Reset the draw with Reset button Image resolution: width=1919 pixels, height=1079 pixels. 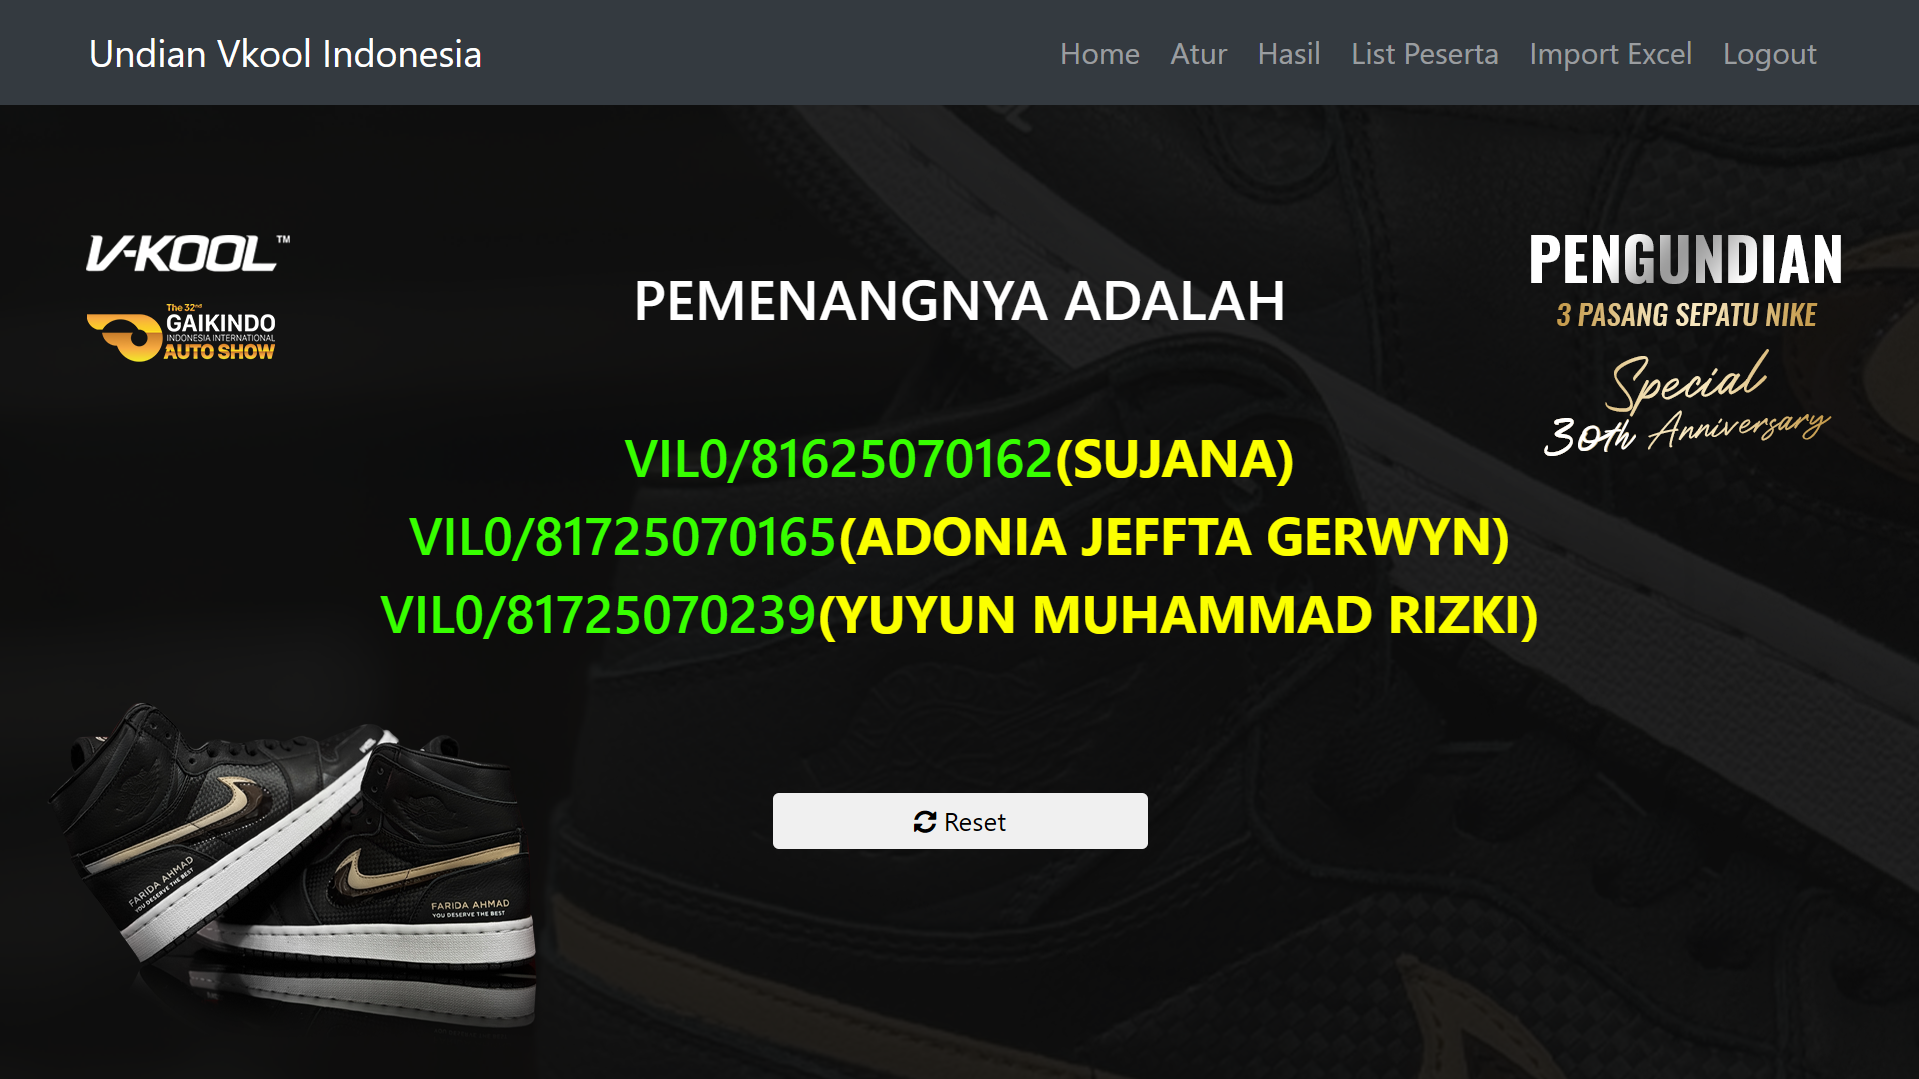coord(960,821)
